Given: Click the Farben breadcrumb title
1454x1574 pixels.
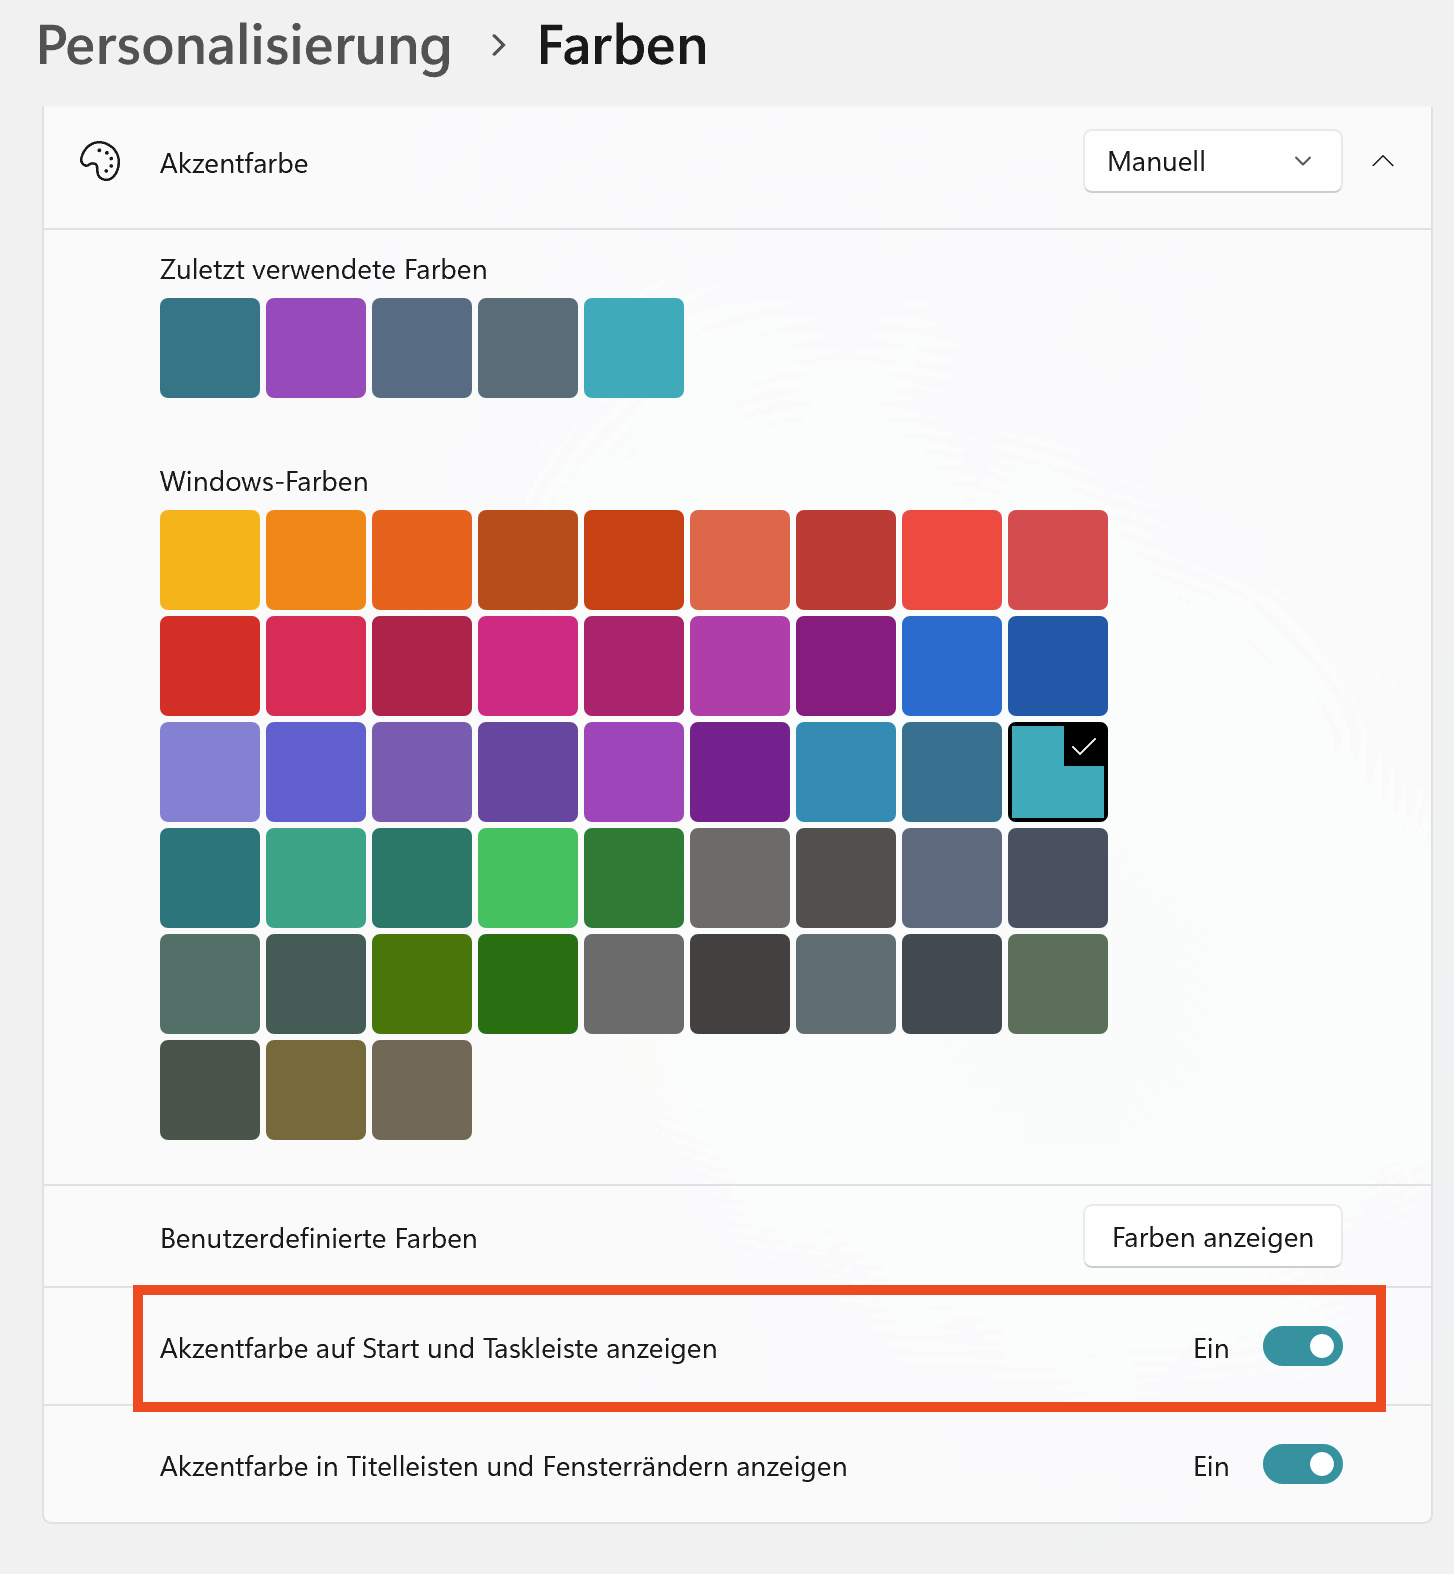Looking at the screenshot, I should coord(622,46).
